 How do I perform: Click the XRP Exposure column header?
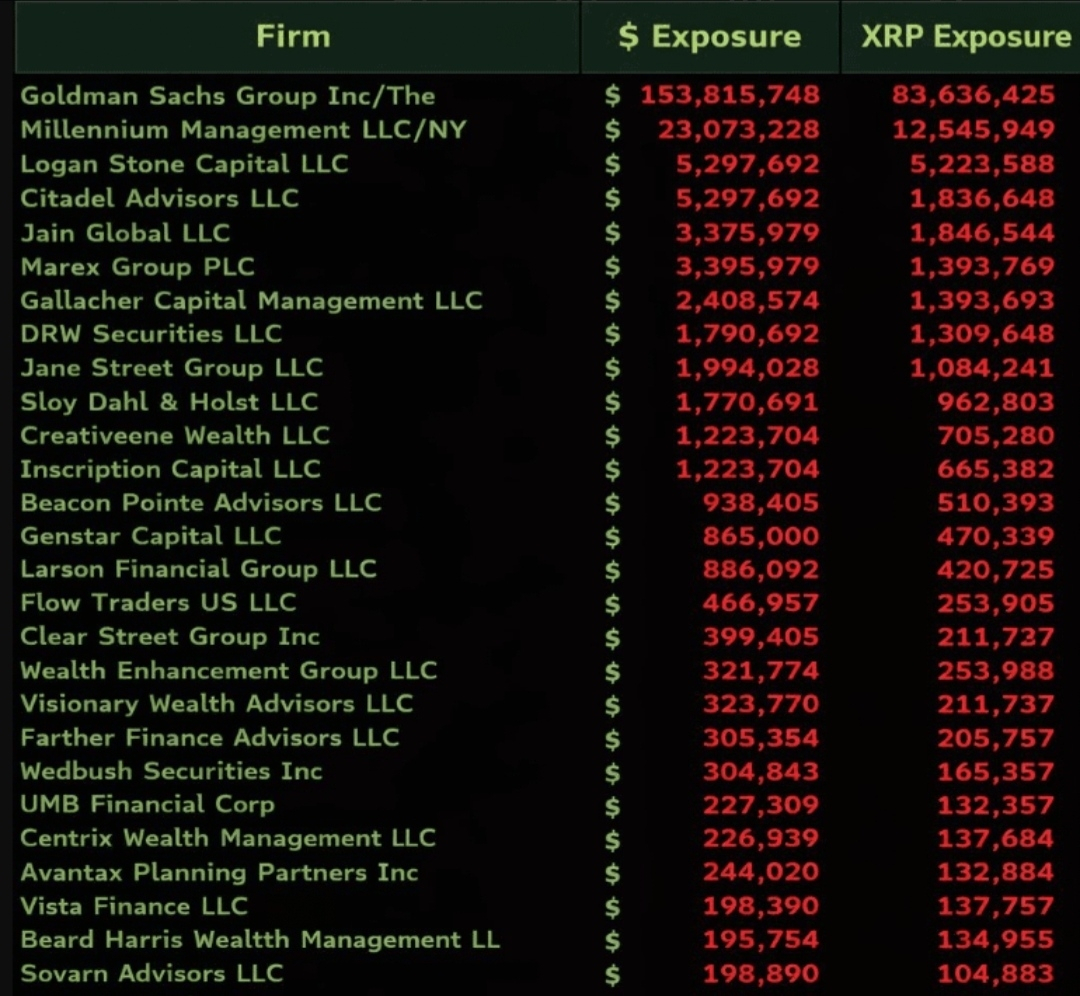(961, 37)
